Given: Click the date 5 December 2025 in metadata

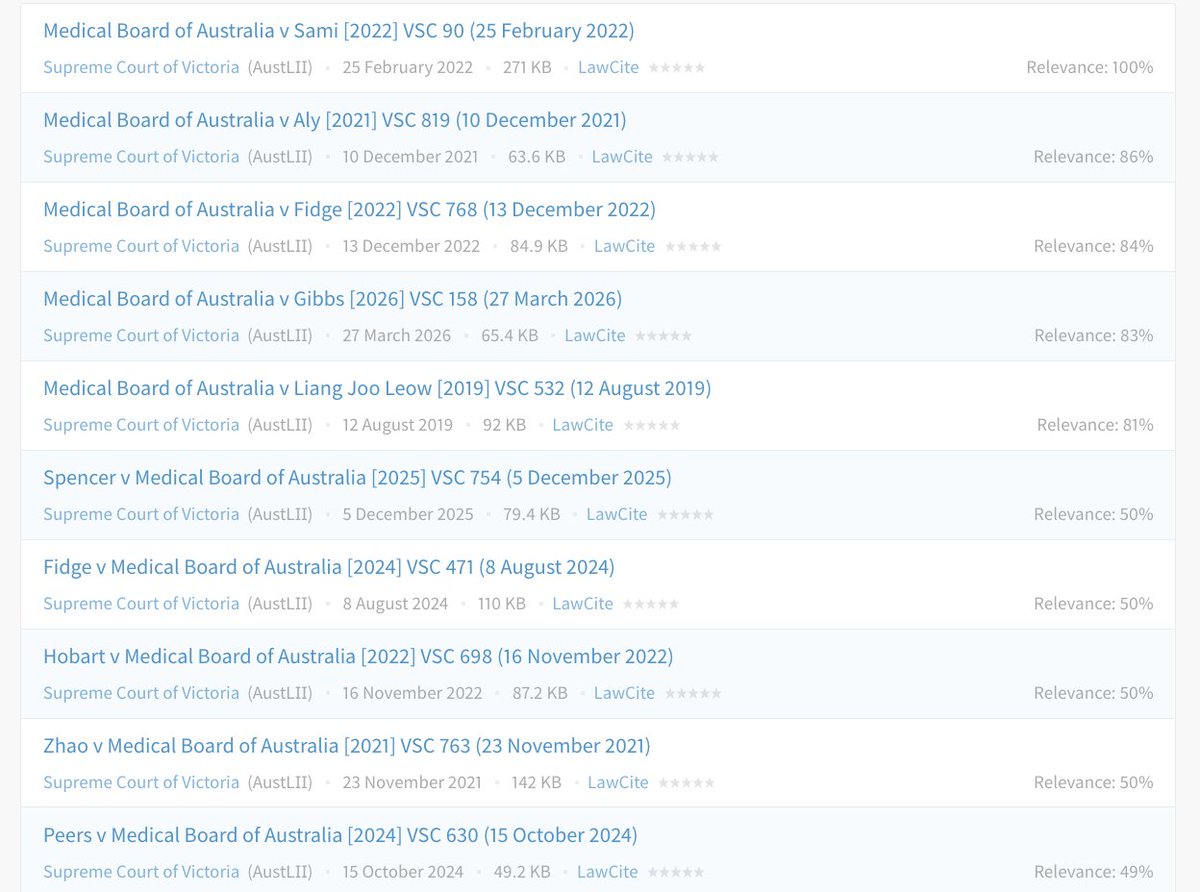Looking at the screenshot, I should pos(408,514).
